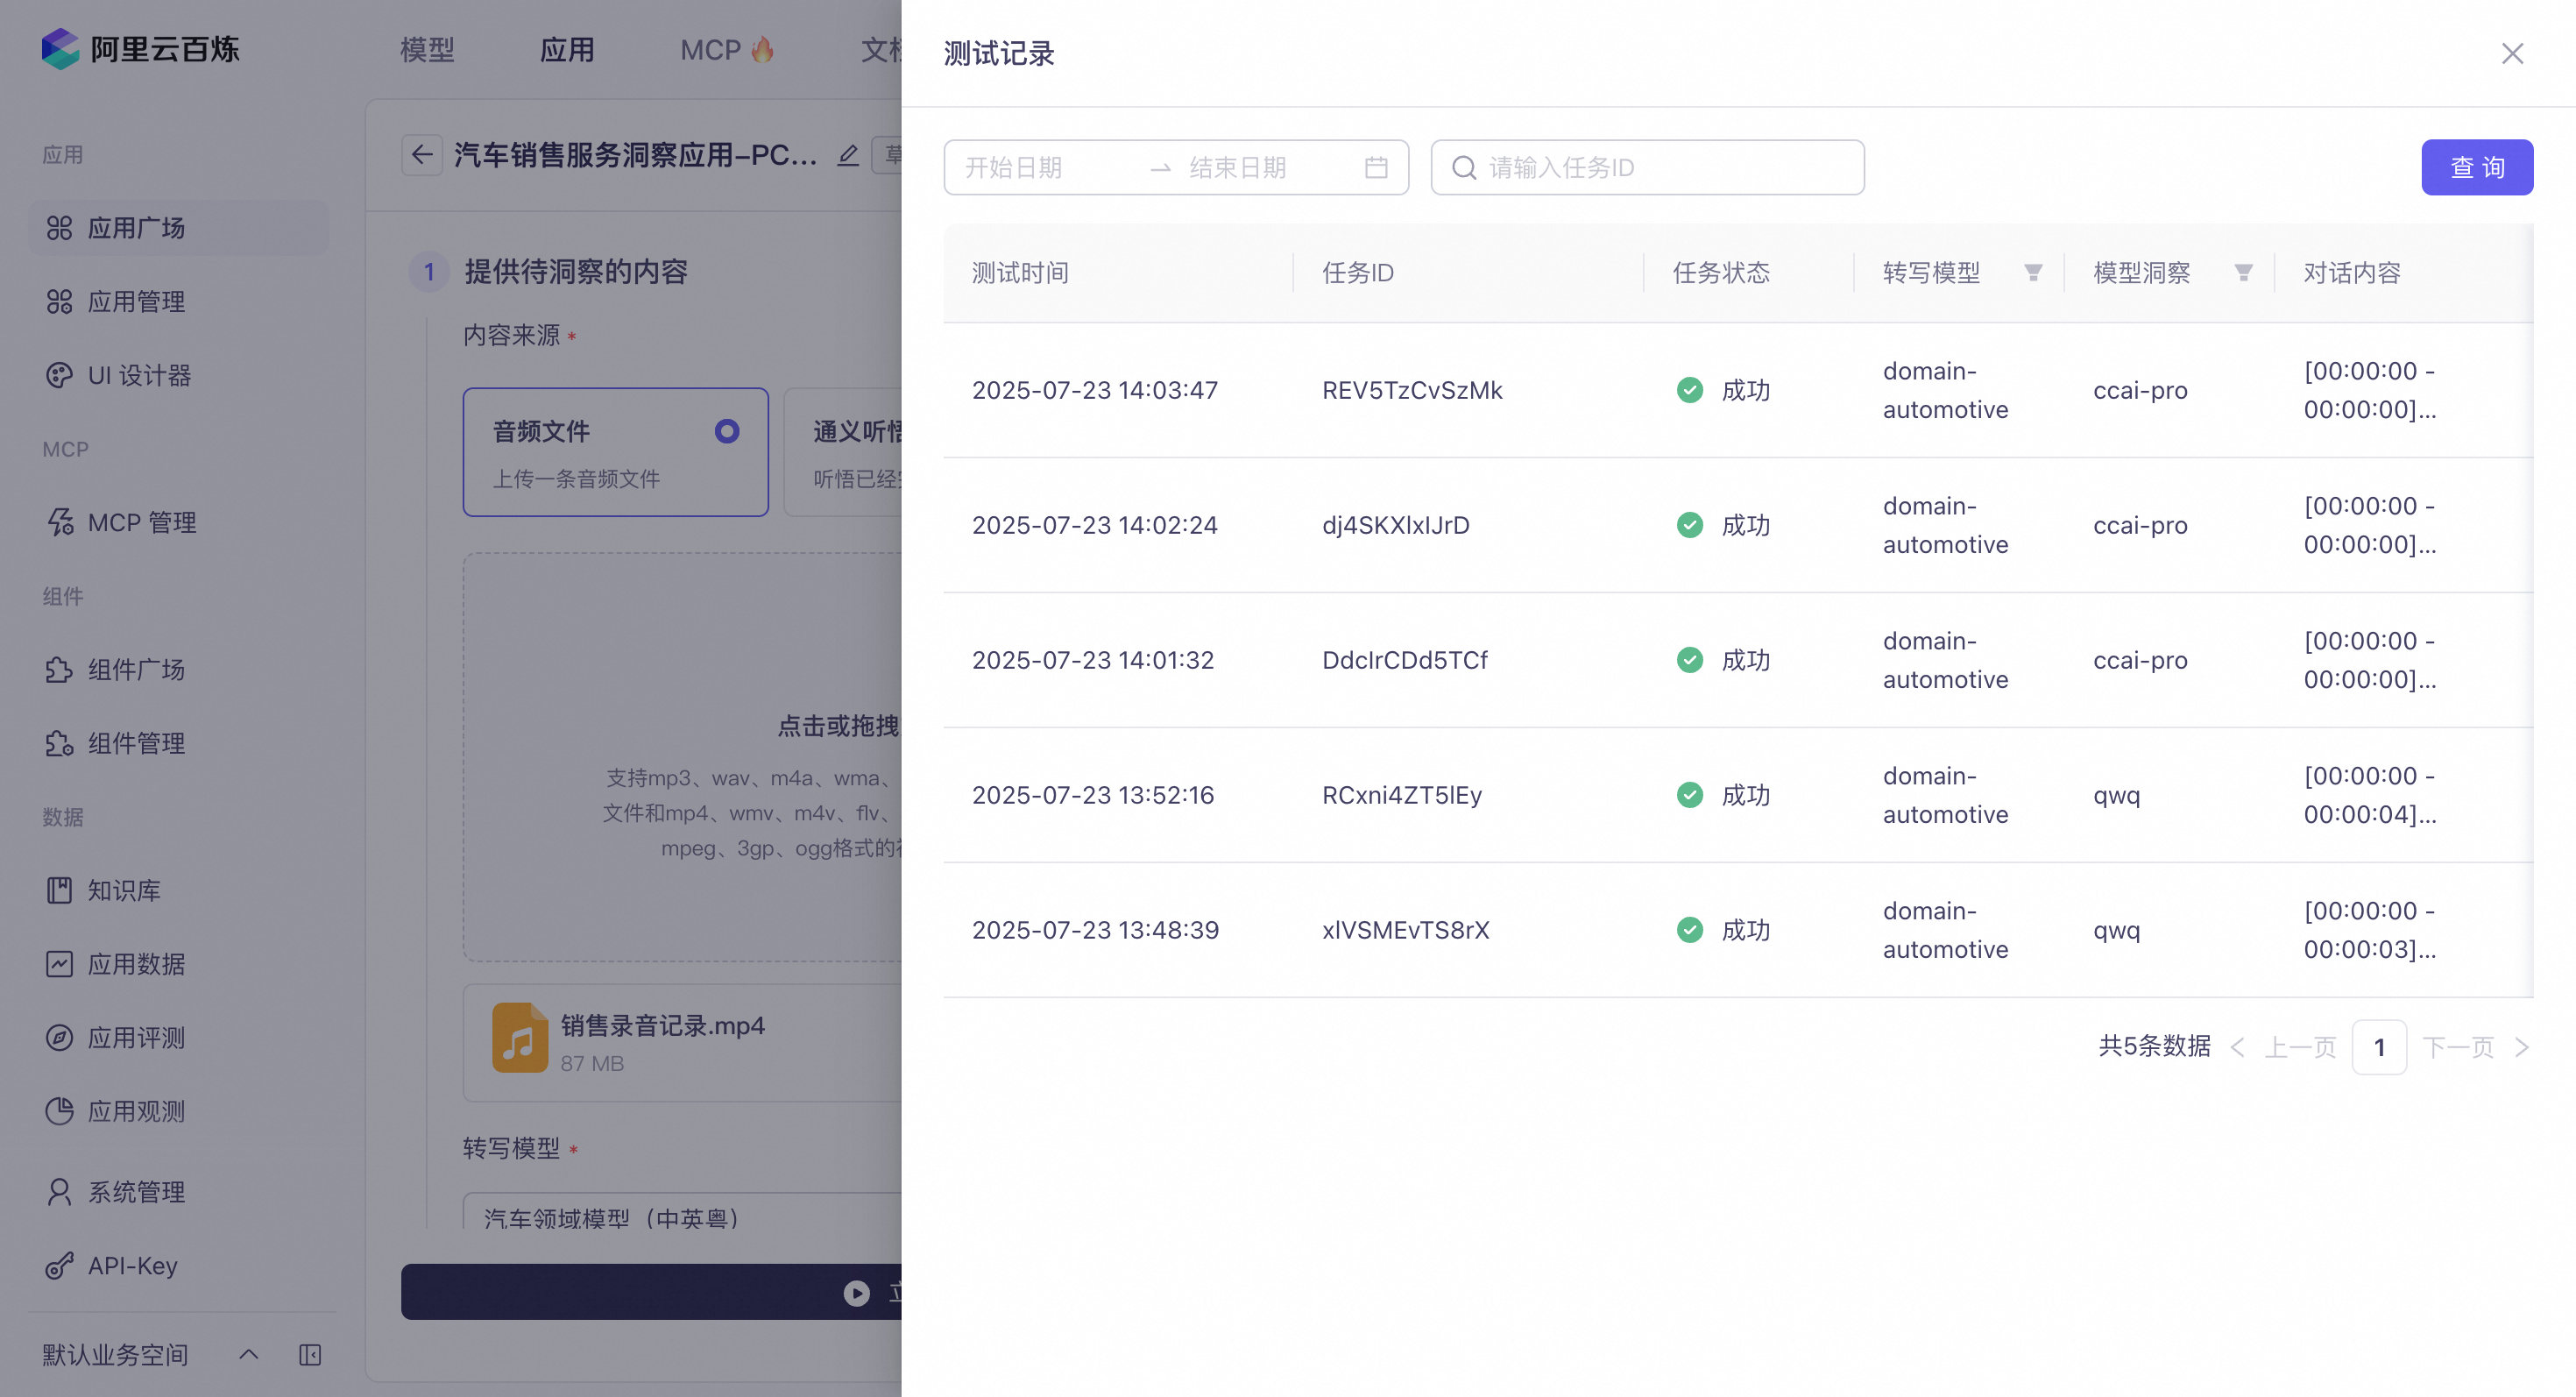
Task: Click the 应用观测 pie icon
Action: 59,1111
